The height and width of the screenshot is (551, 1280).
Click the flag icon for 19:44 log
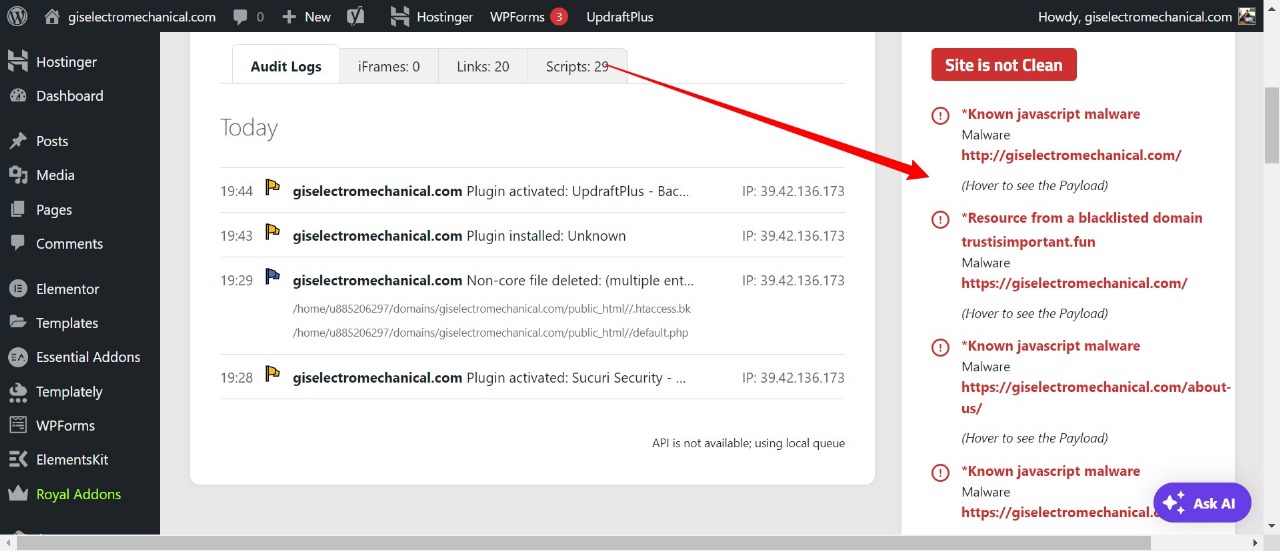point(272,187)
